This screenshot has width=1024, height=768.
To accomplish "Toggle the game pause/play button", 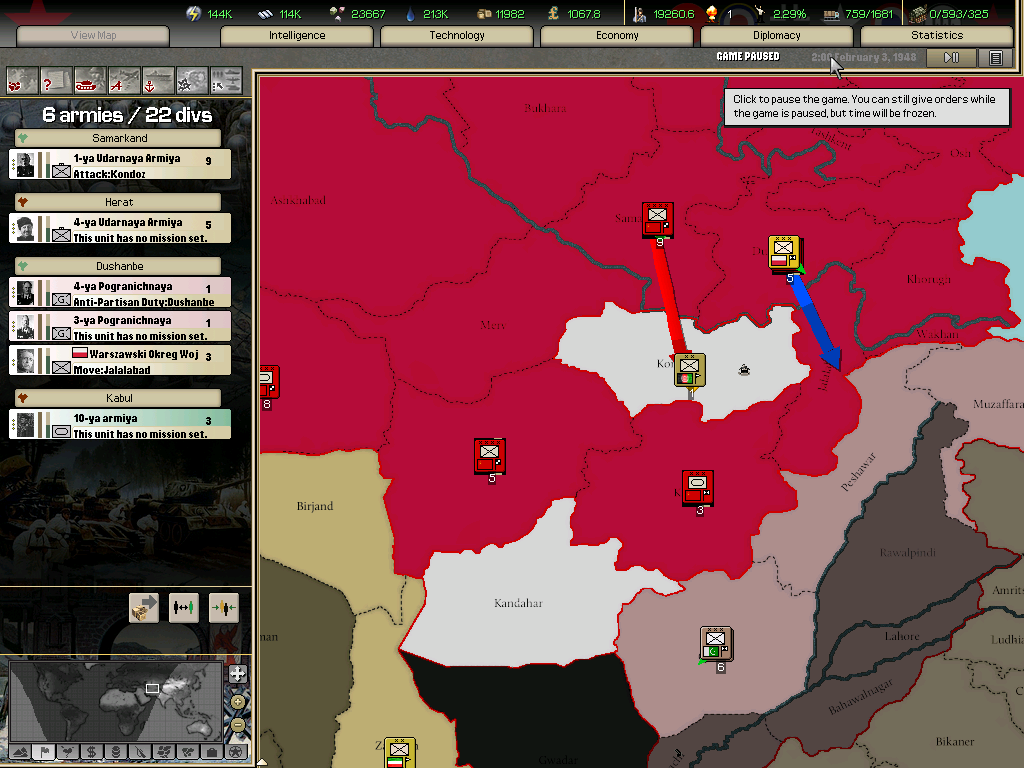I will tap(951, 58).
